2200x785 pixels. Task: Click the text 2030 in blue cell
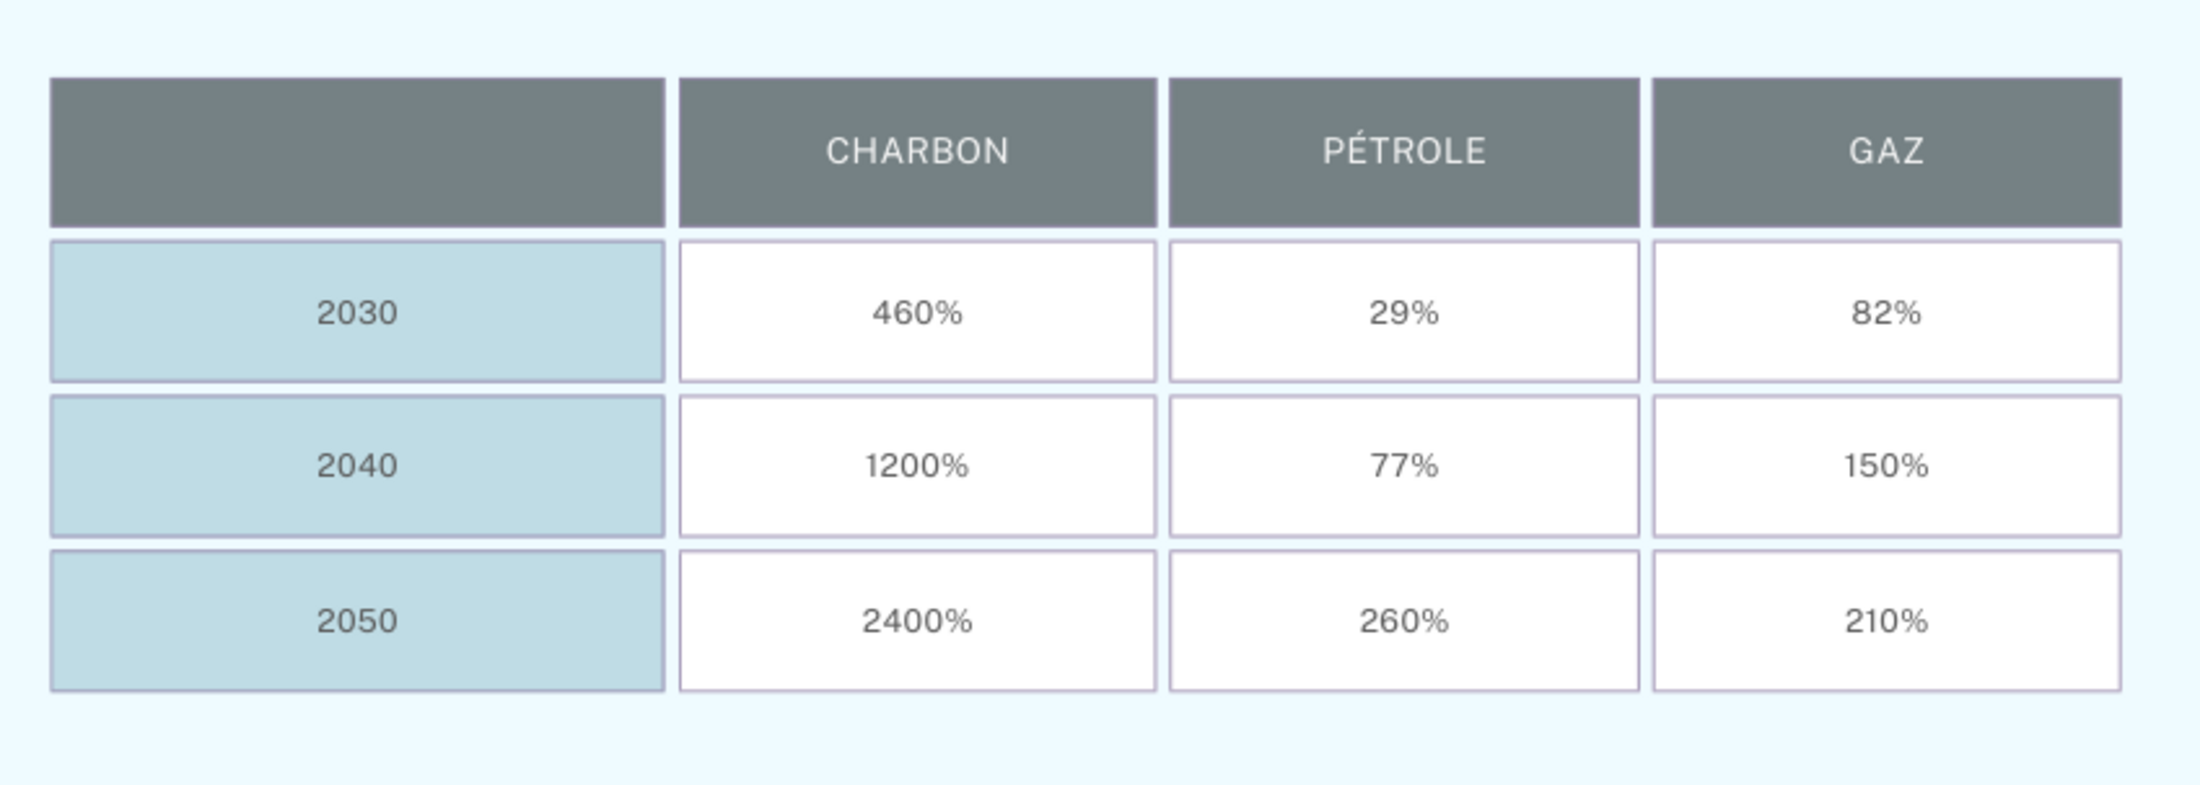pos(357,313)
